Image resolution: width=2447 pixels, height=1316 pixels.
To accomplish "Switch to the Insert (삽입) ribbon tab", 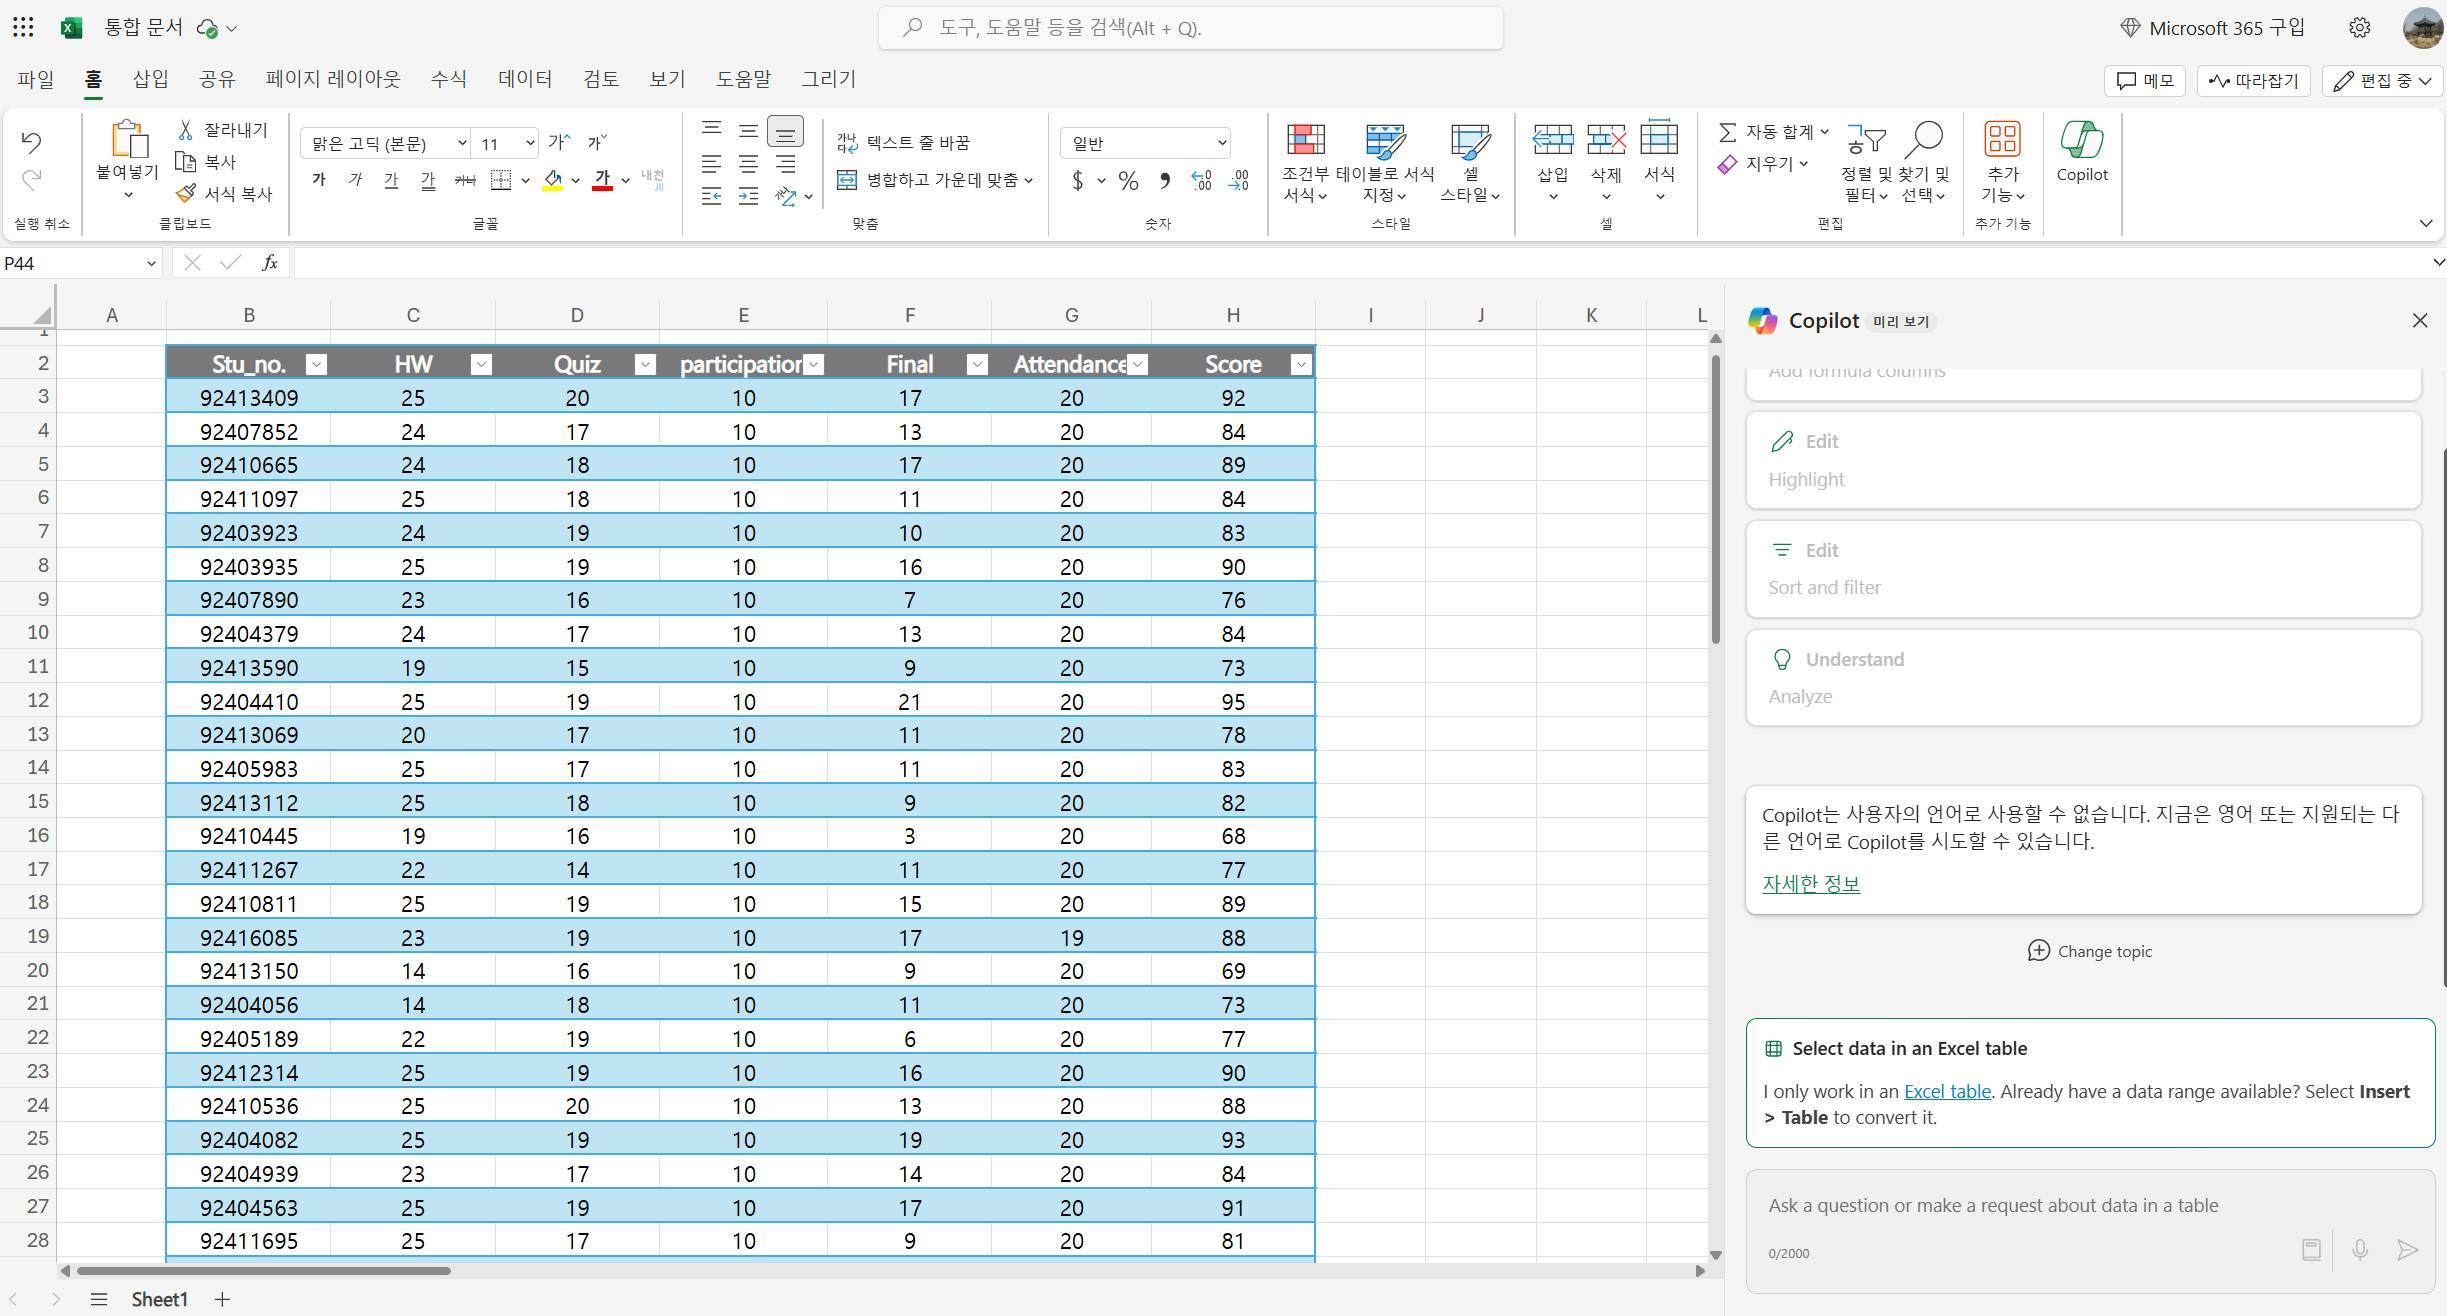I will pos(151,79).
